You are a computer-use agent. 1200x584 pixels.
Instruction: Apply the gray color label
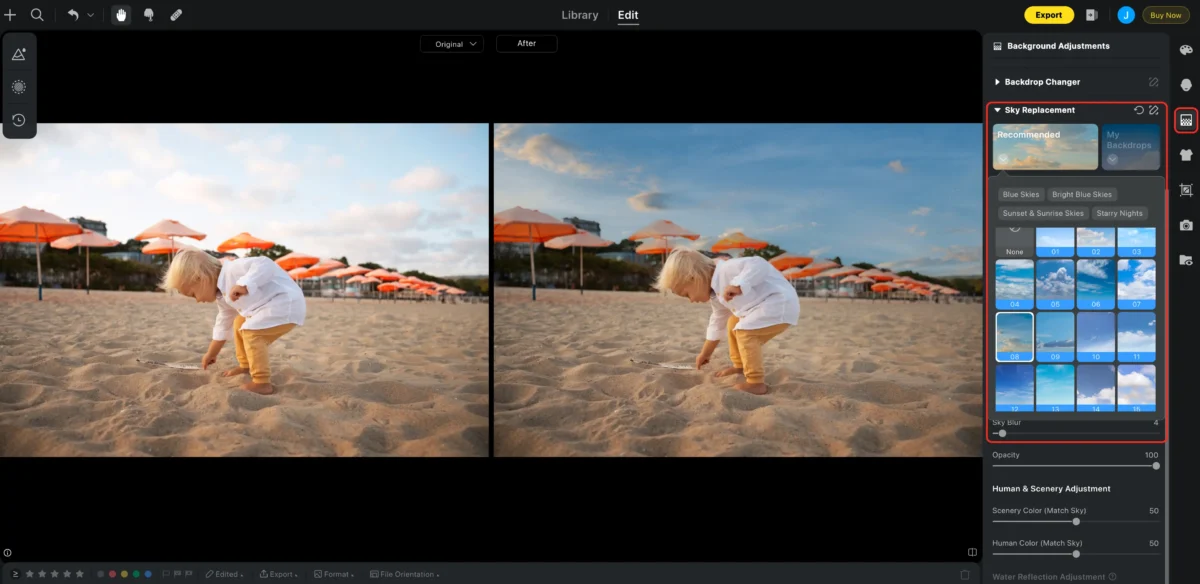pos(100,574)
